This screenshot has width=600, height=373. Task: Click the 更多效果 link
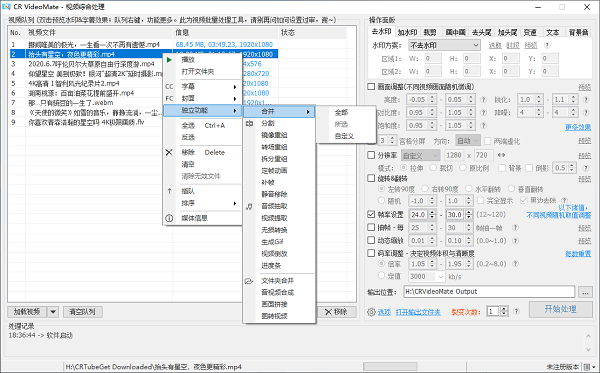[x=578, y=127]
